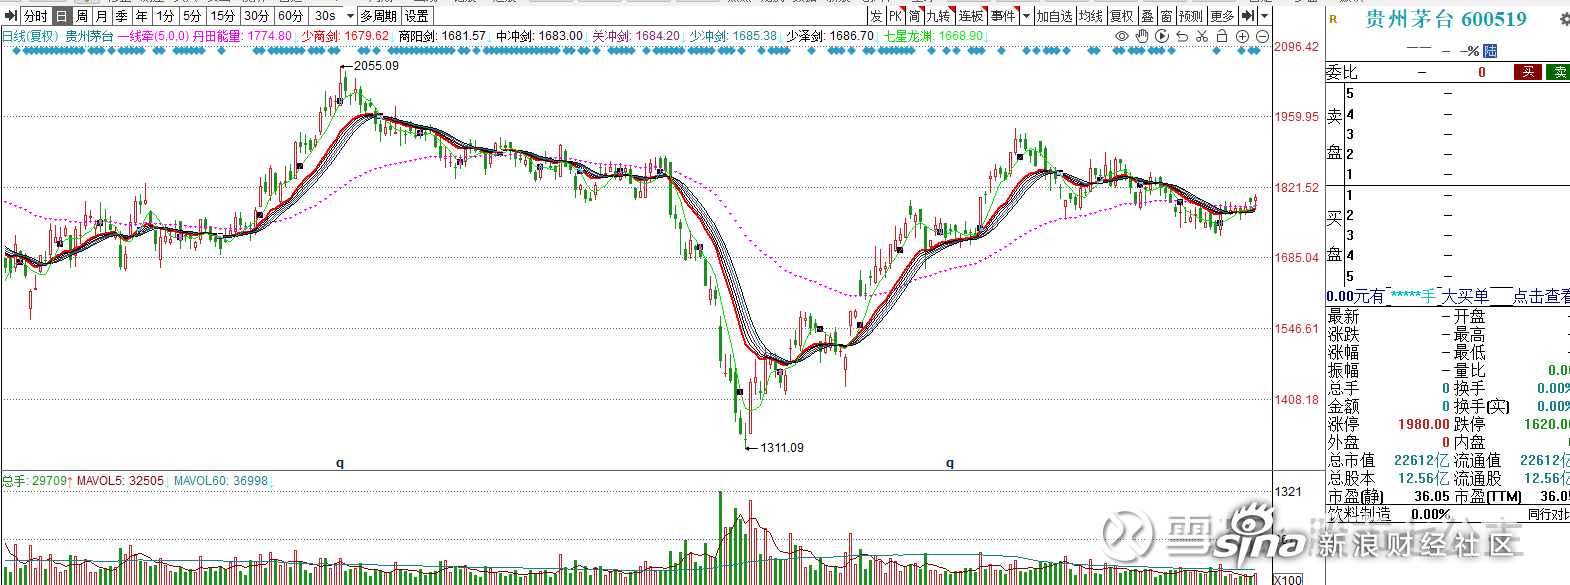Switch to 分时 intraday view

pyautogui.click(x=35, y=16)
